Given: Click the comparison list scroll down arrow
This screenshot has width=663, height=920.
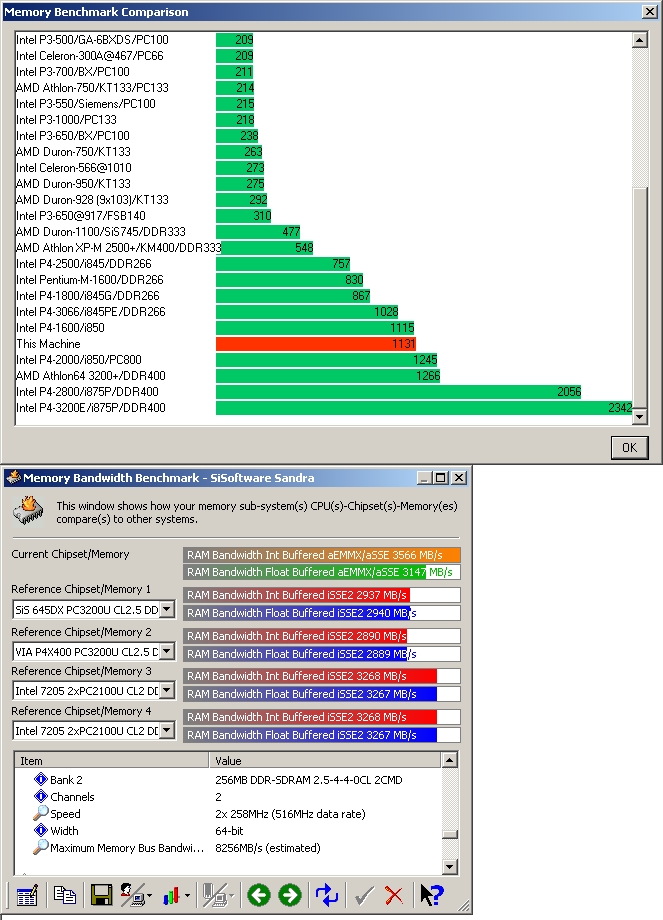Looking at the screenshot, I should point(640,417).
